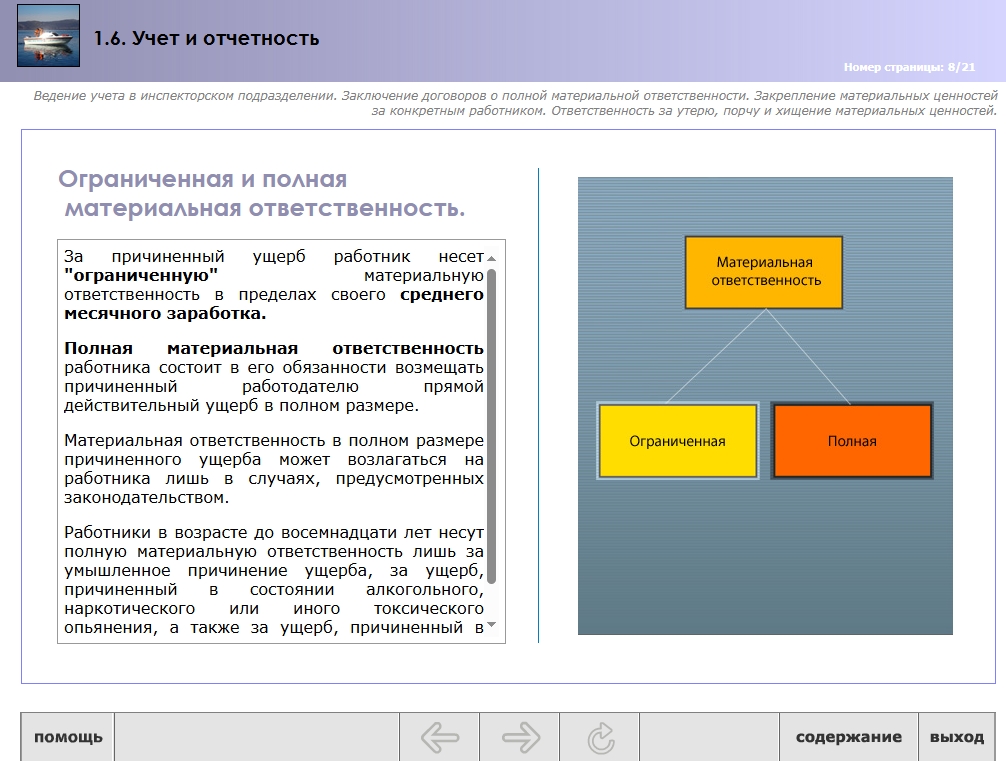Viewport: 1006px width, 761px height.
Task: Click the heading 1.6. Учет и отчетность
Action: [207, 38]
